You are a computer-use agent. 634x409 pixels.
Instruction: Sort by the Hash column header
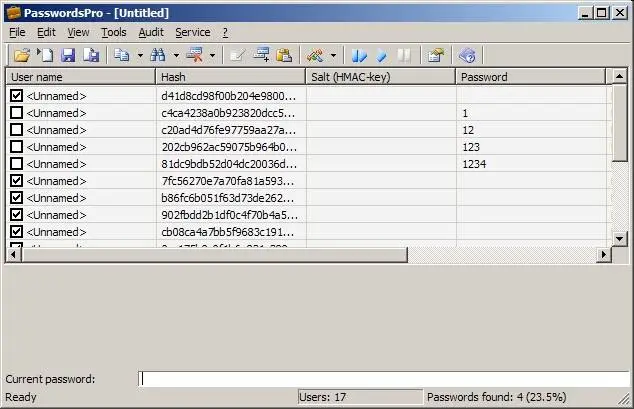(230, 77)
